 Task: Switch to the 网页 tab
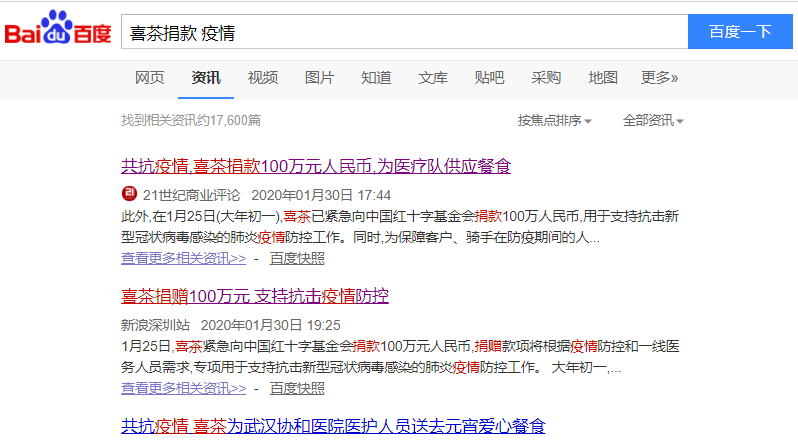[150, 78]
